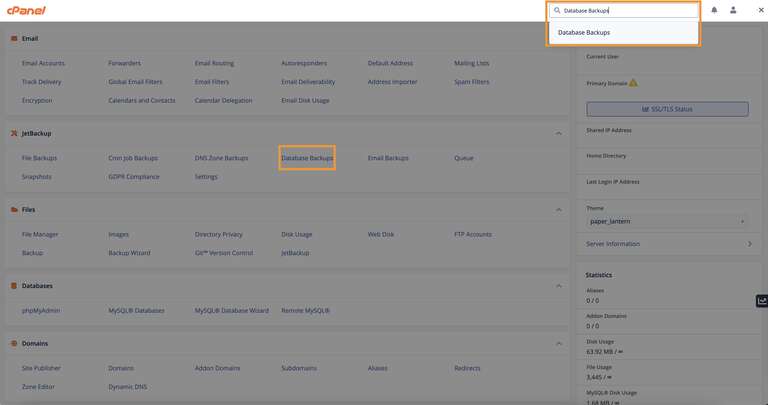The width and height of the screenshot is (768, 405).
Task: Open DNS Zone Backups
Action: click(221, 158)
